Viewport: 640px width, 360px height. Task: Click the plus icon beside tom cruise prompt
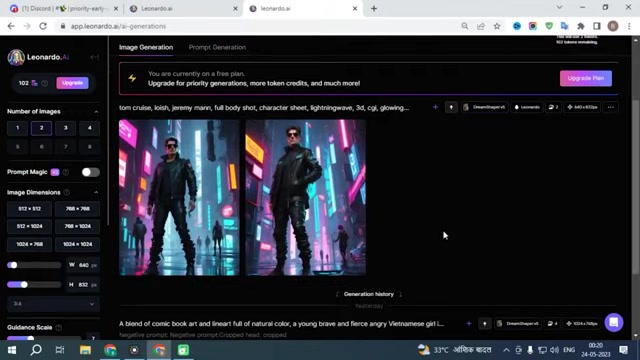(x=435, y=107)
